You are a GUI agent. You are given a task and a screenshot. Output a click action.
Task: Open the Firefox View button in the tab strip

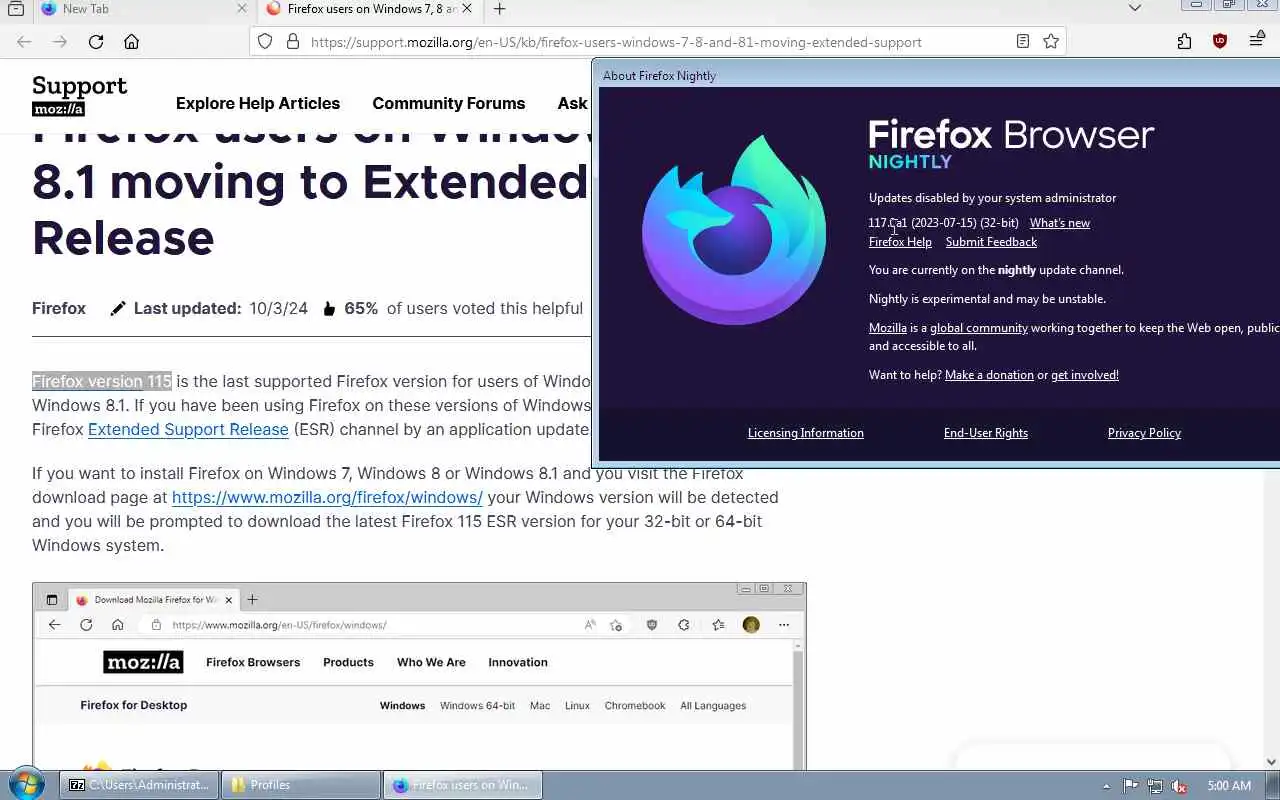16,9
